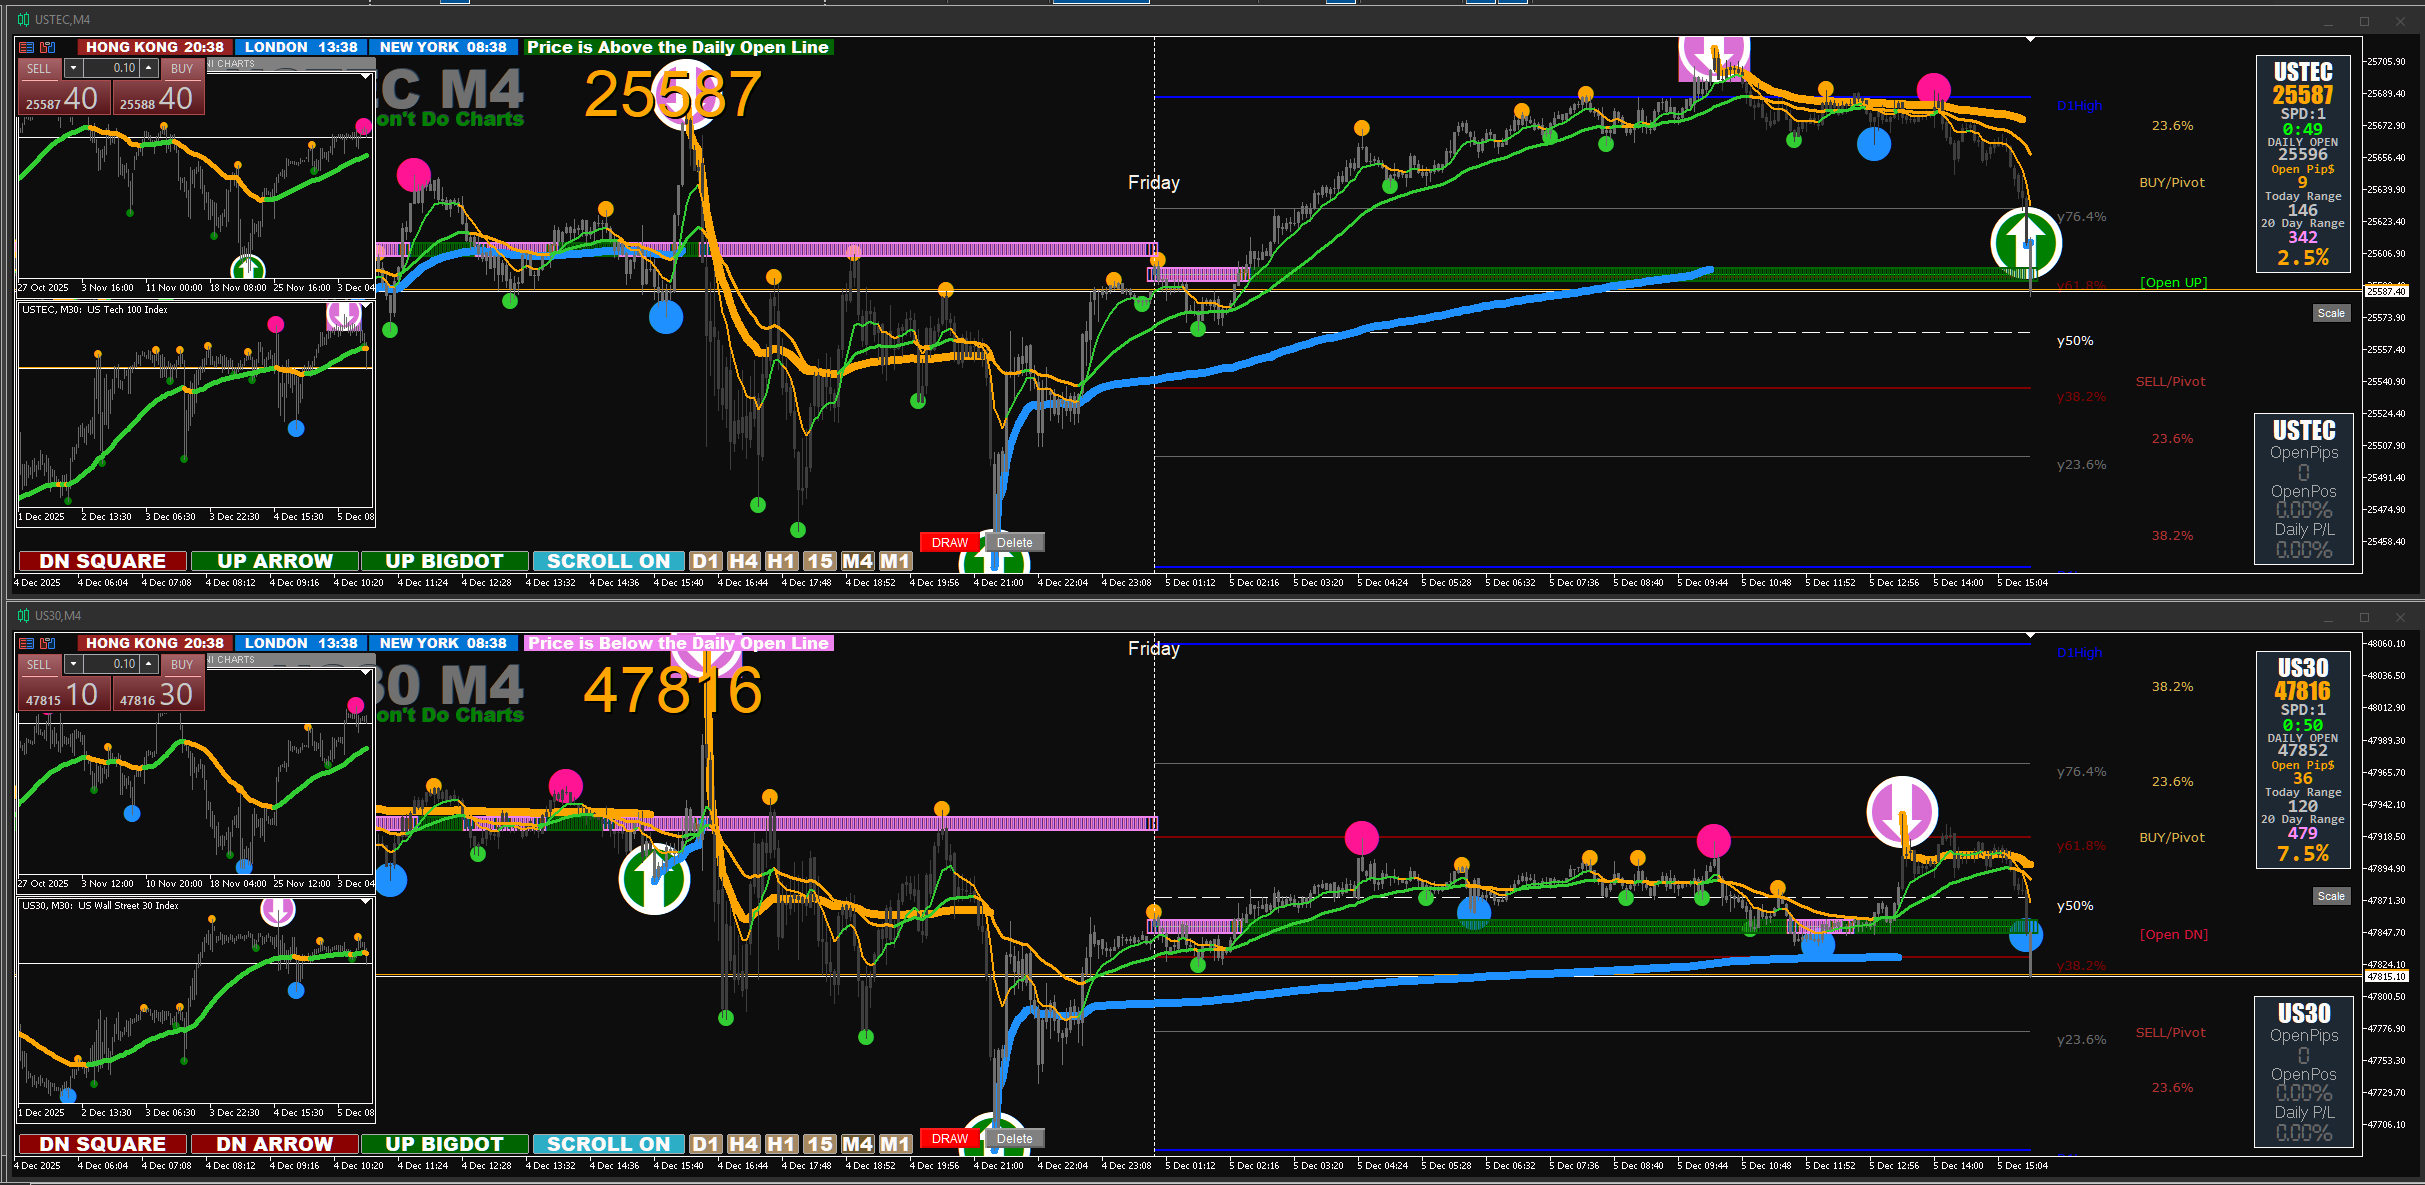This screenshot has height=1185, width=2425.
Task: Decrease USTEC lot size with down arrow
Action: [73, 68]
